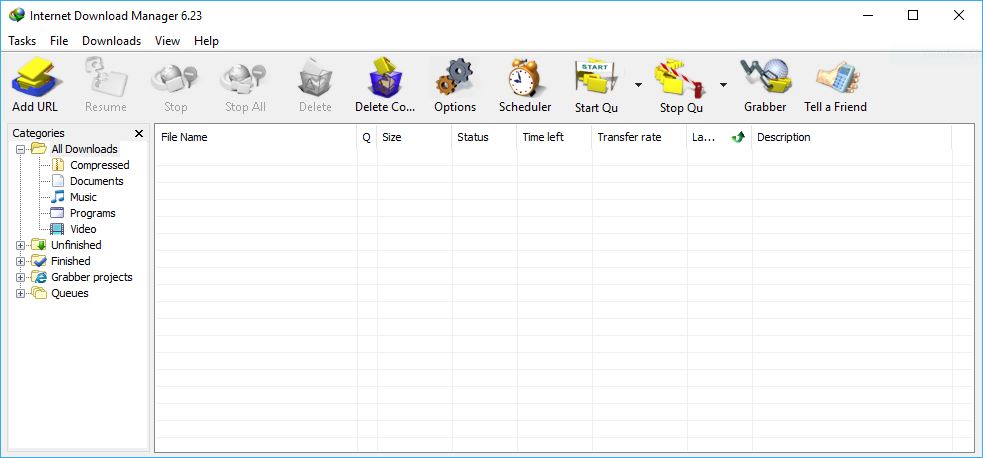983x458 pixels.
Task: Click the Start Queue icon
Action: [596, 77]
